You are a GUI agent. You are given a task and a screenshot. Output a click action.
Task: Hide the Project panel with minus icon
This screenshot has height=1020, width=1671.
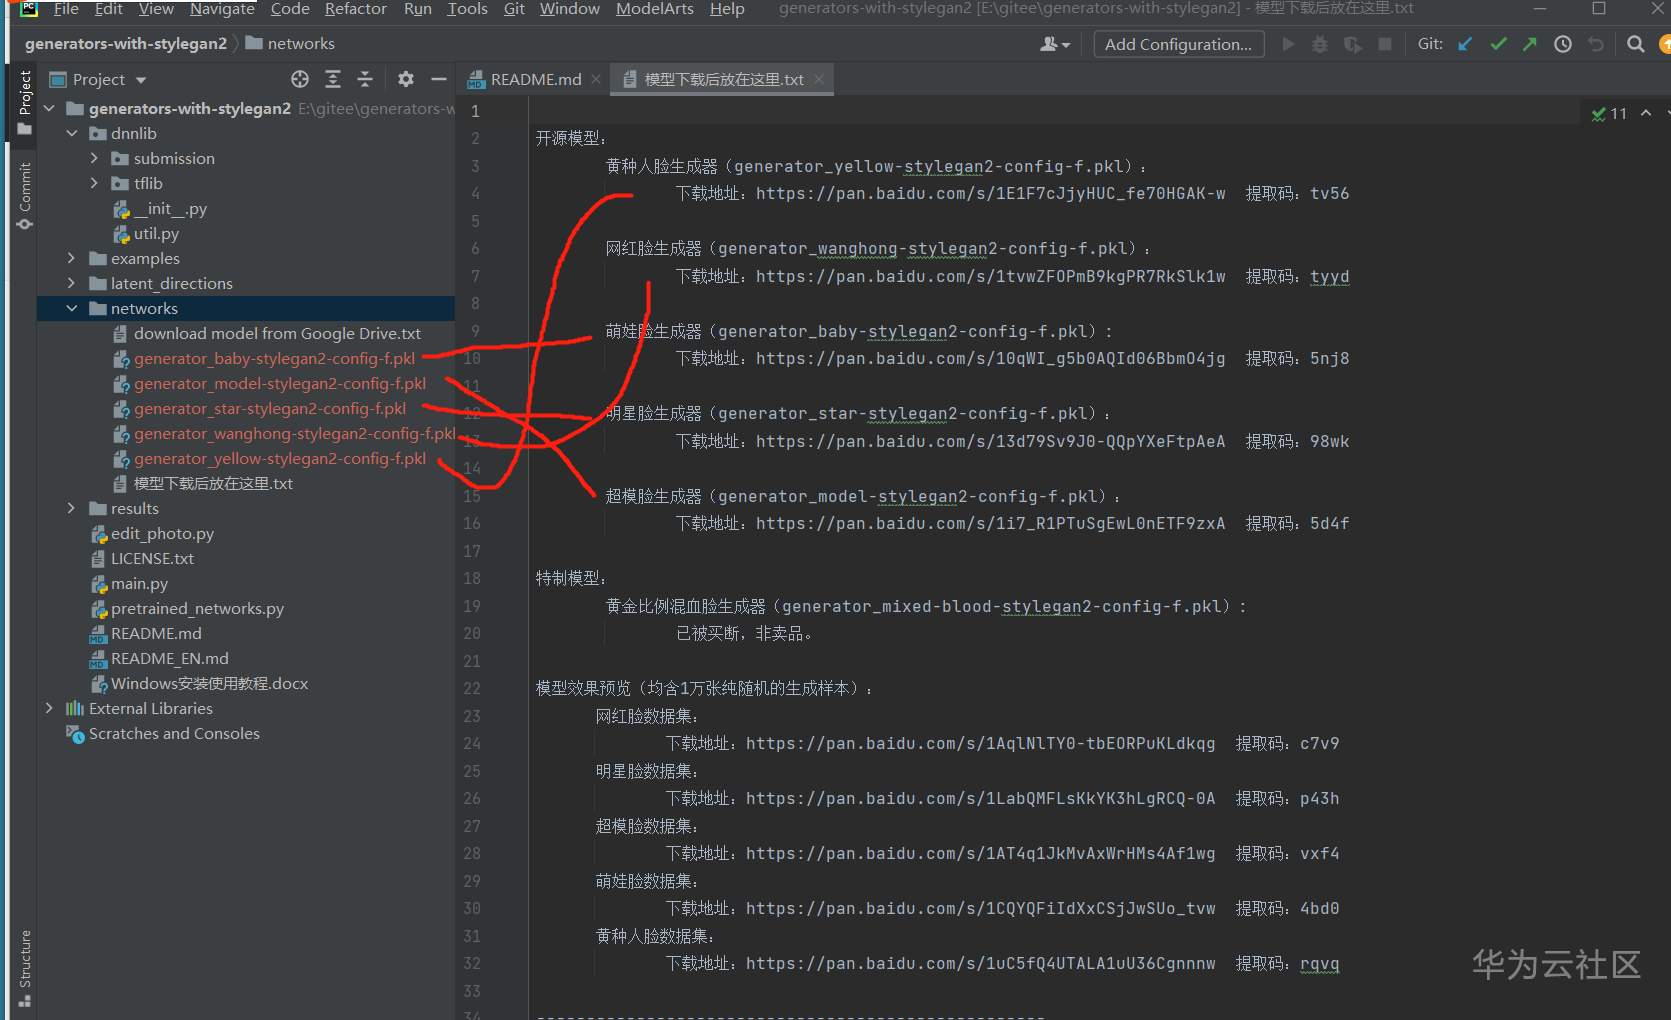pyautogui.click(x=438, y=79)
